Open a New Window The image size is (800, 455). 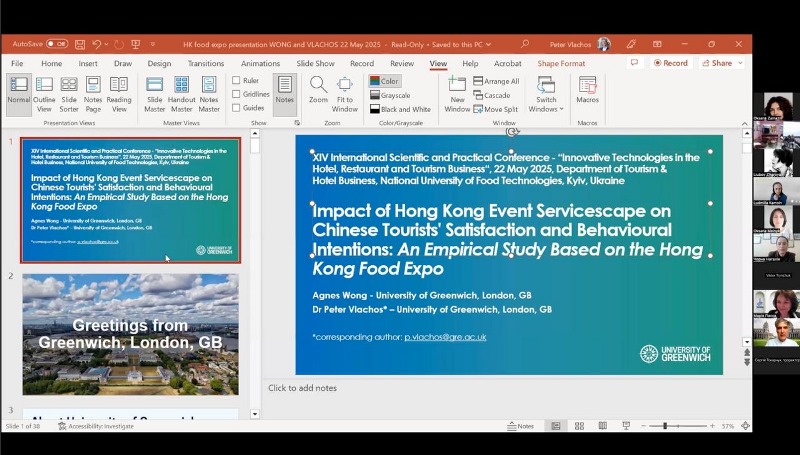coord(457,95)
